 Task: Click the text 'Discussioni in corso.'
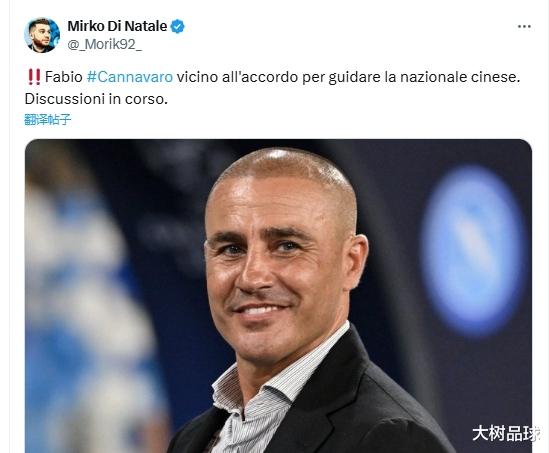tap(96, 99)
